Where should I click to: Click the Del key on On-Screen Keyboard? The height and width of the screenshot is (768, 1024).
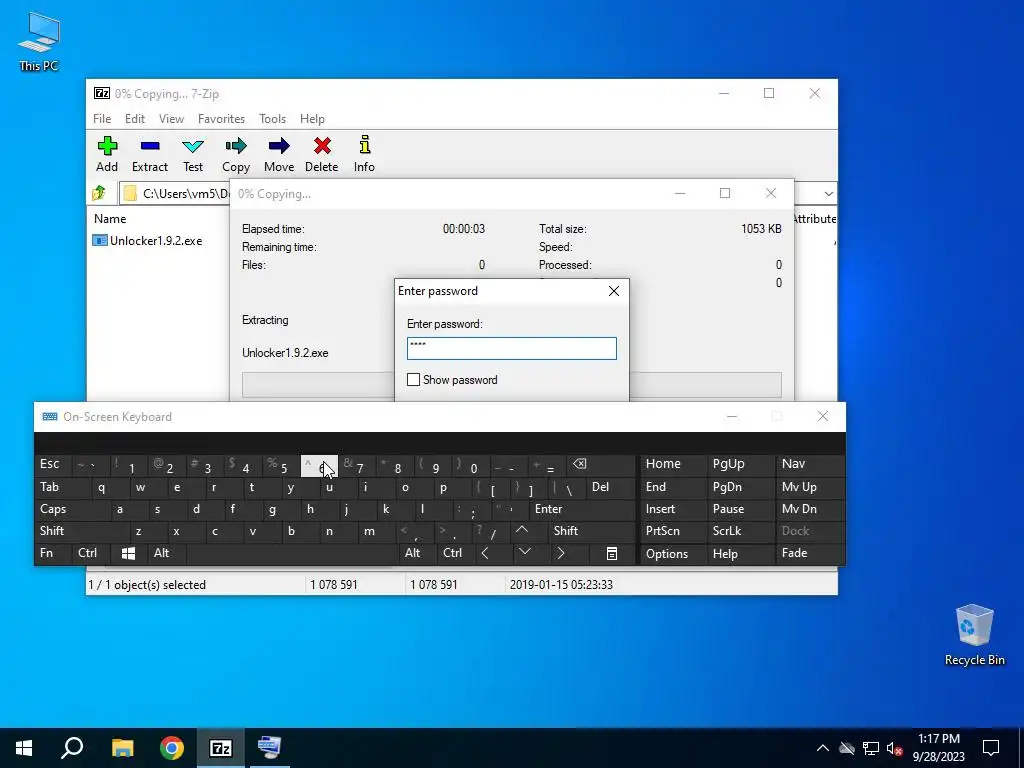[x=611, y=487]
